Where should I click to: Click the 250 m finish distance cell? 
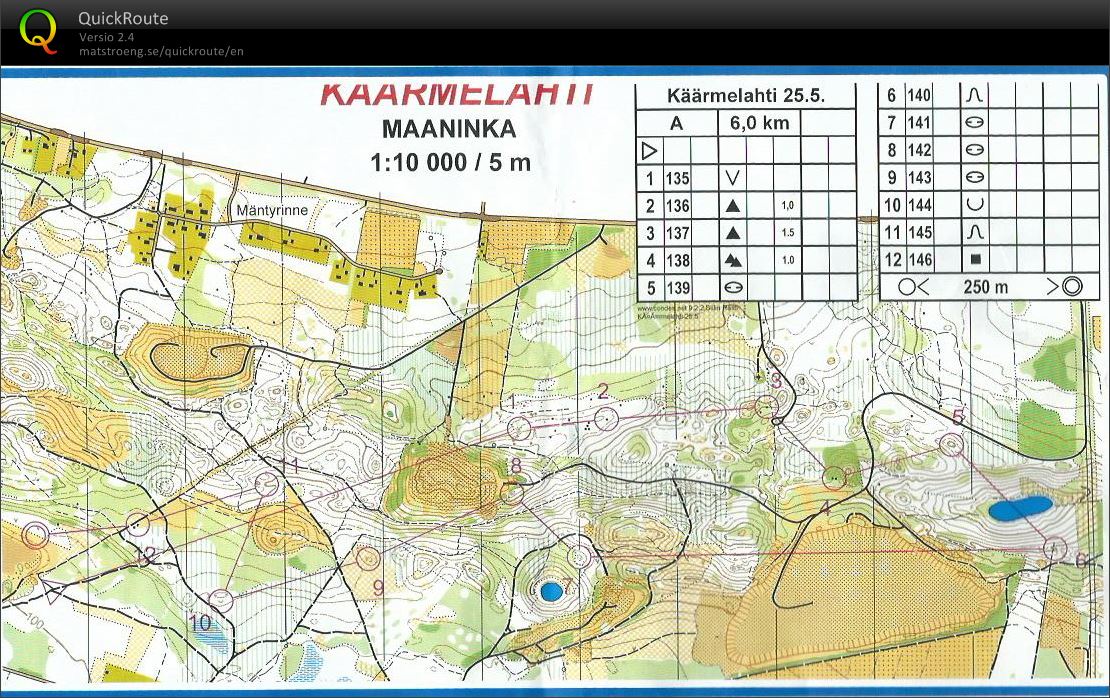(985, 287)
